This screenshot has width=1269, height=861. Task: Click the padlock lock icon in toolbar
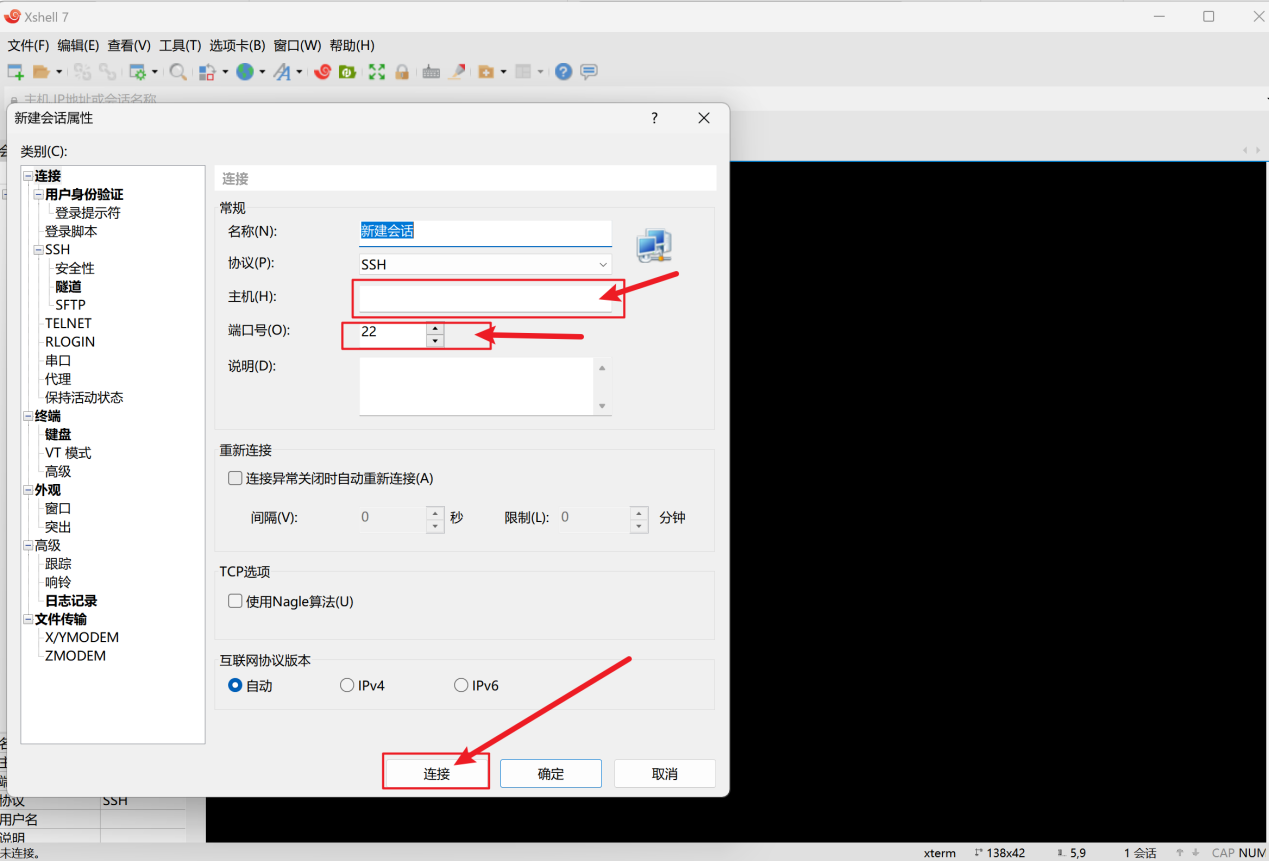tap(402, 72)
